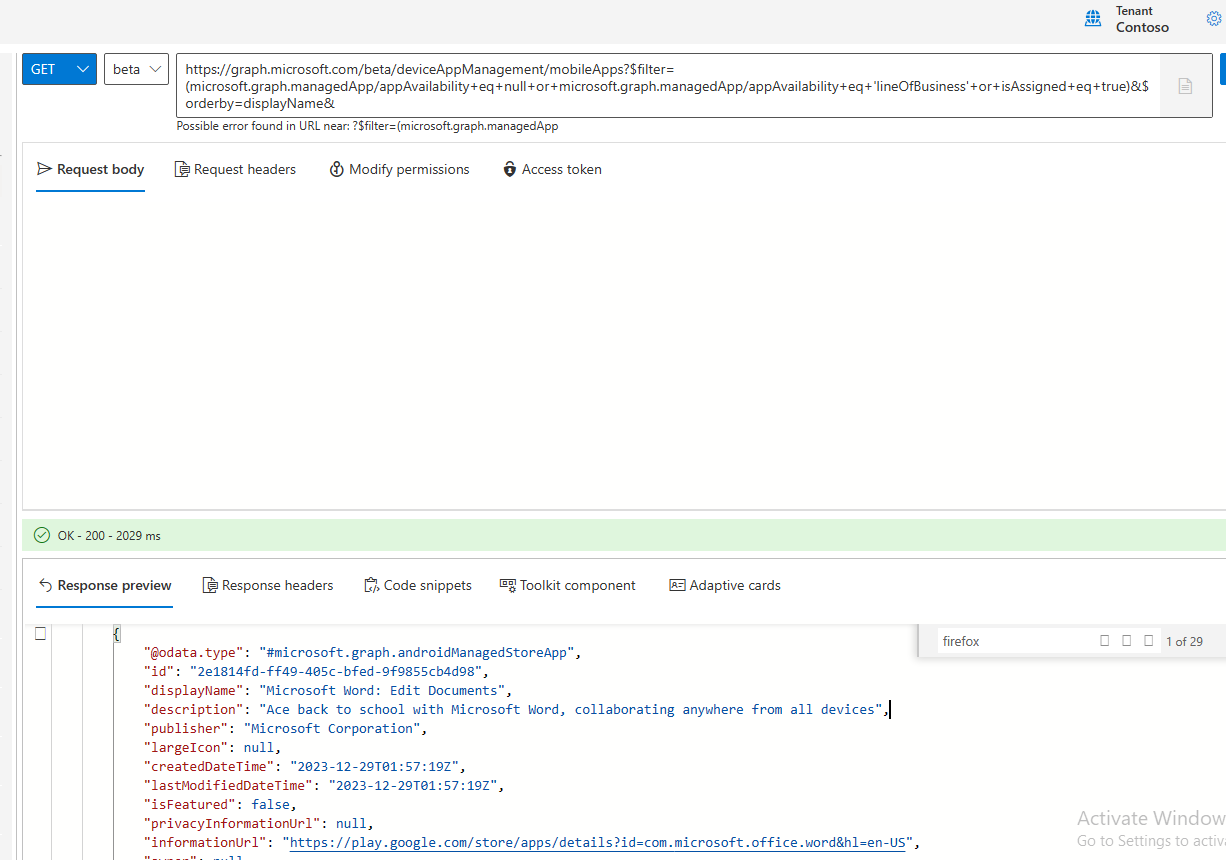Switch to the Toolkit component tab
1226x860 pixels.
[x=568, y=585]
